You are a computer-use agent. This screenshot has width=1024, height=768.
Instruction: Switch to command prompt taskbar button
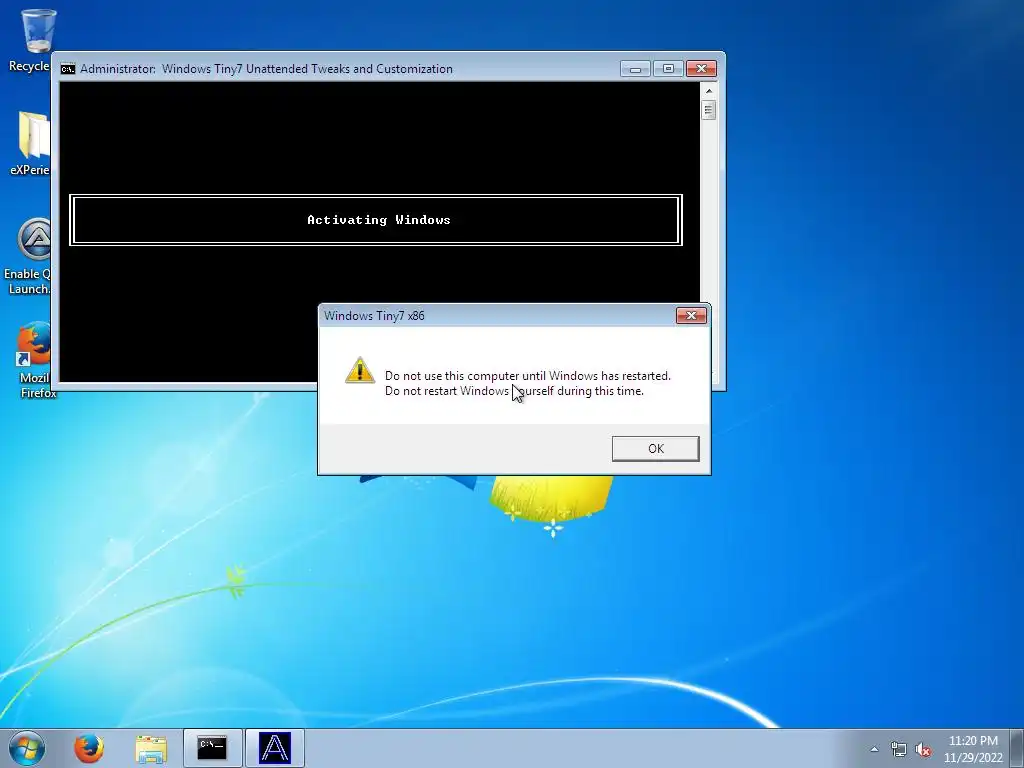(x=212, y=748)
